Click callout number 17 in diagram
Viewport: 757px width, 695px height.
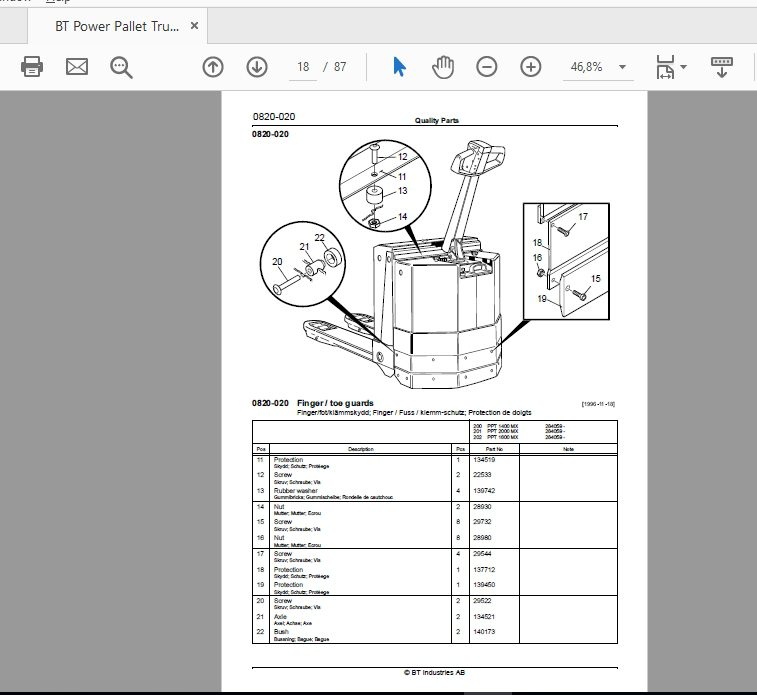coord(583,217)
